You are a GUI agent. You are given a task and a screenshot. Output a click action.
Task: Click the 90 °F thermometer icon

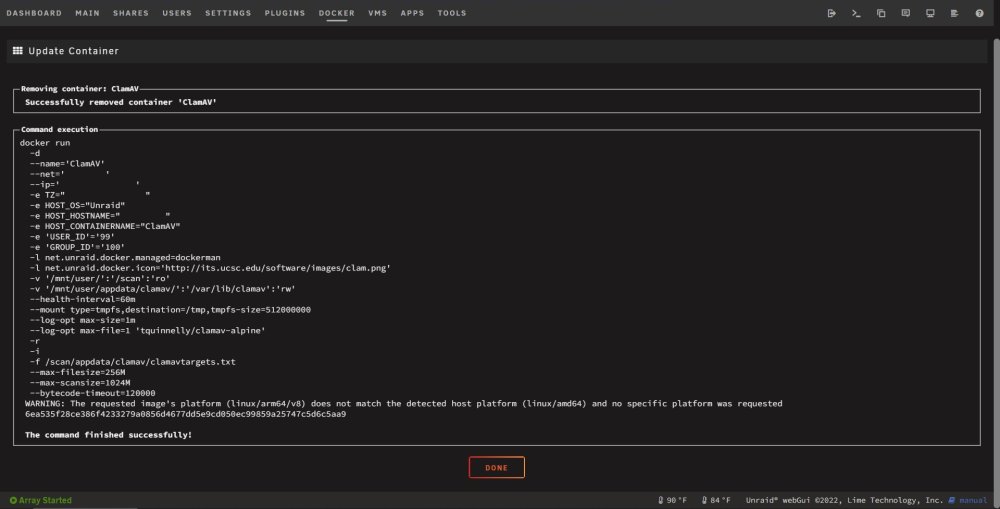tap(661, 500)
